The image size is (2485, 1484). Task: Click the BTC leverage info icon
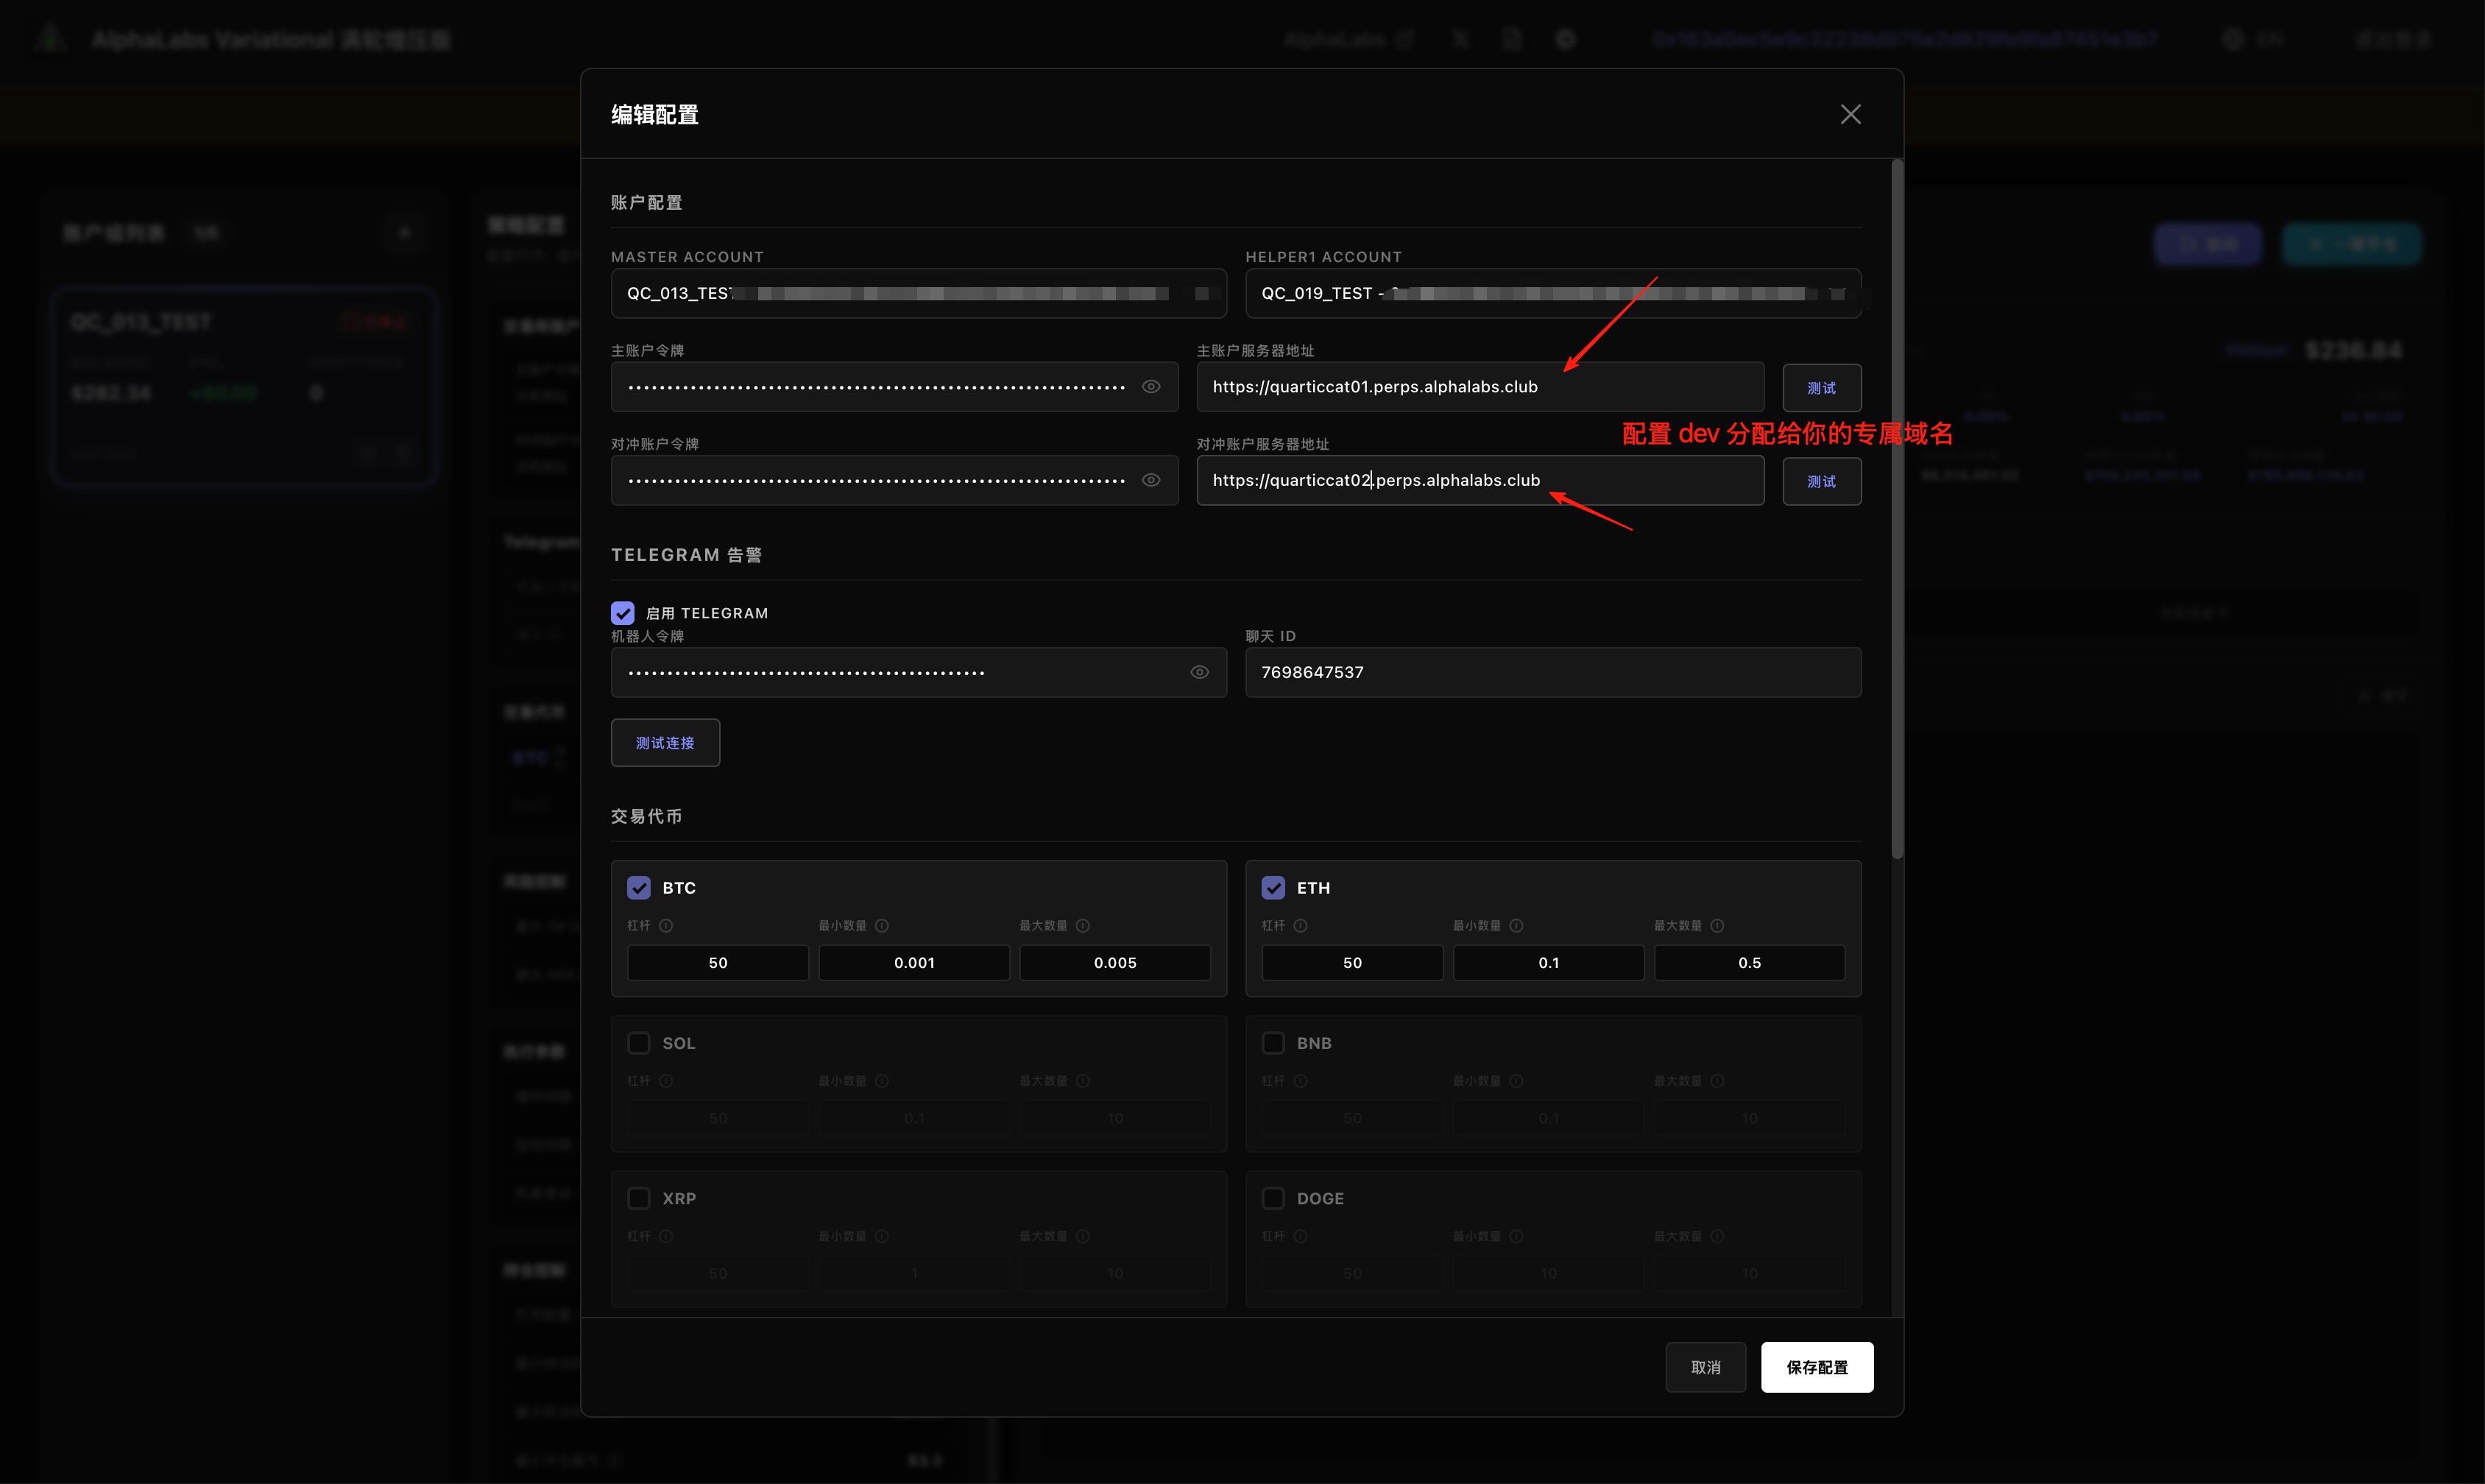click(666, 925)
